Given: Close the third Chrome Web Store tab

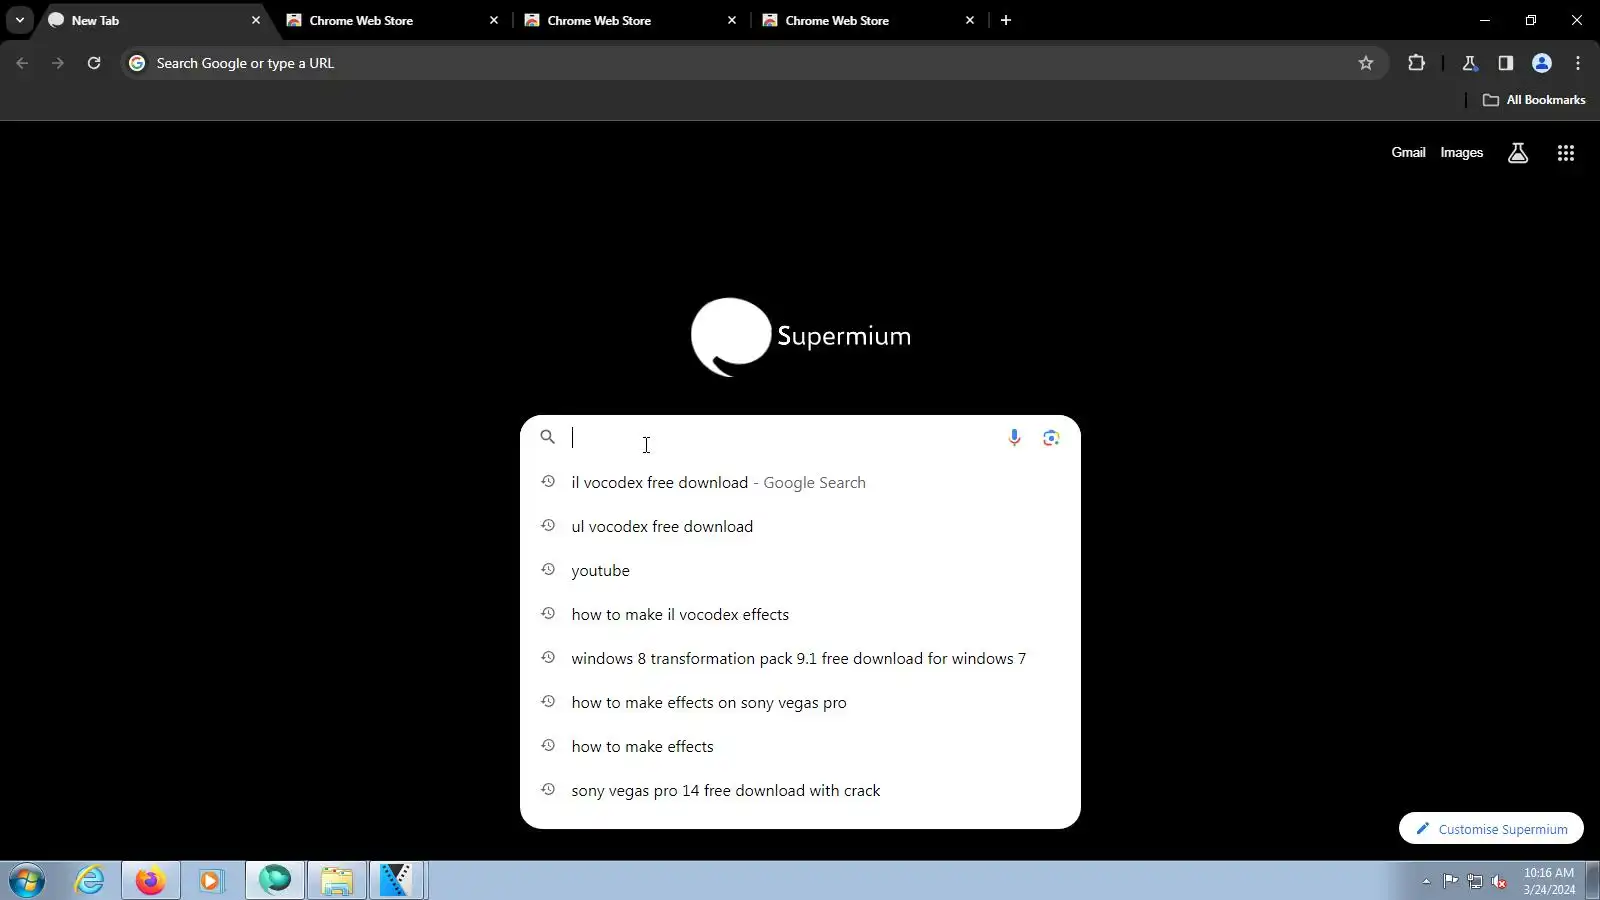Looking at the screenshot, I should [970, 20].
